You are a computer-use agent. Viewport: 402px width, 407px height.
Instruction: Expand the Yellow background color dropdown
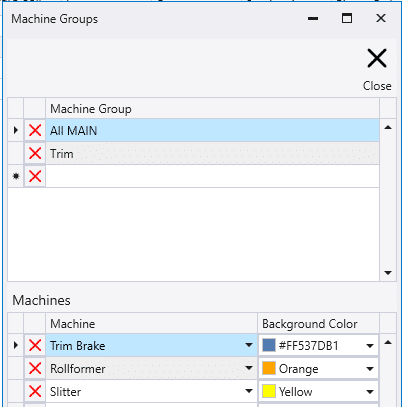370,392
